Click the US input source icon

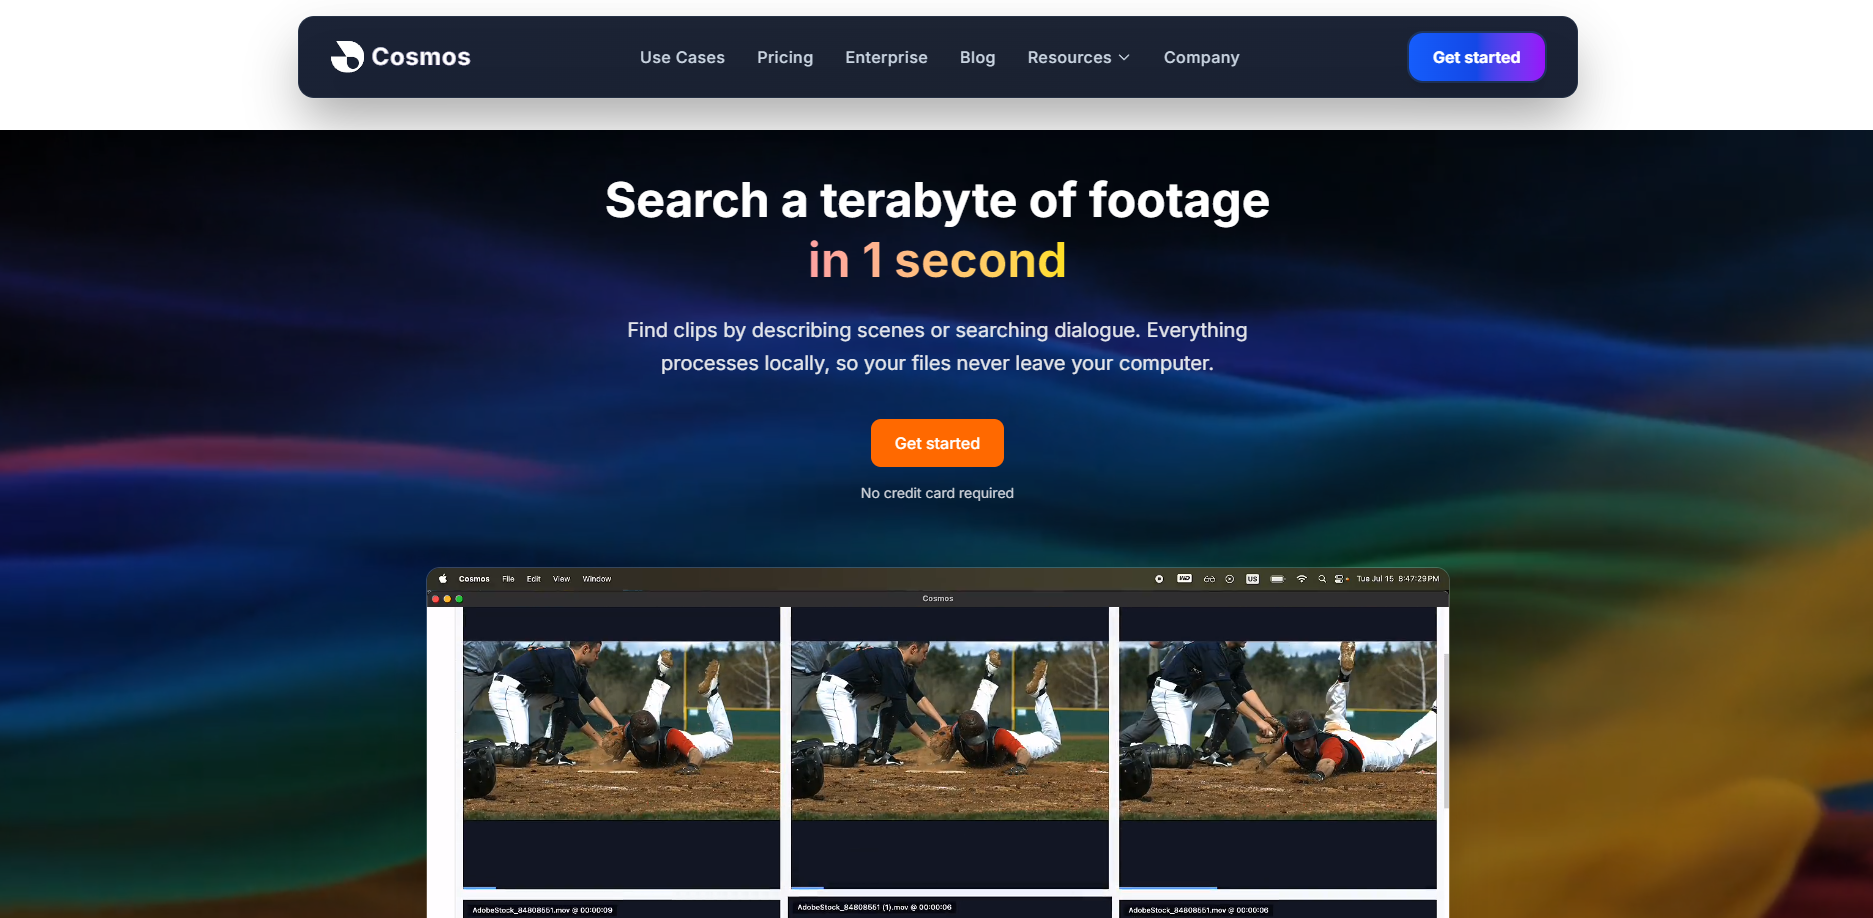pos(1252,579)
